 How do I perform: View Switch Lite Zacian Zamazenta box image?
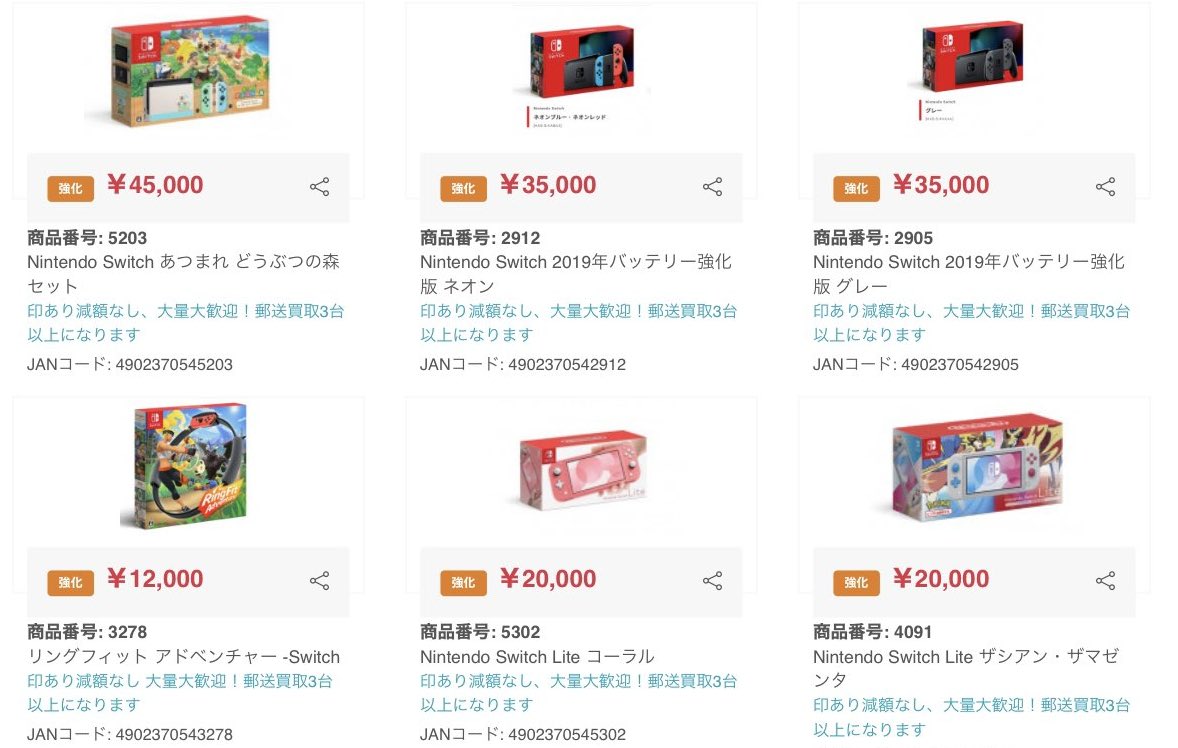coord(974,468)
